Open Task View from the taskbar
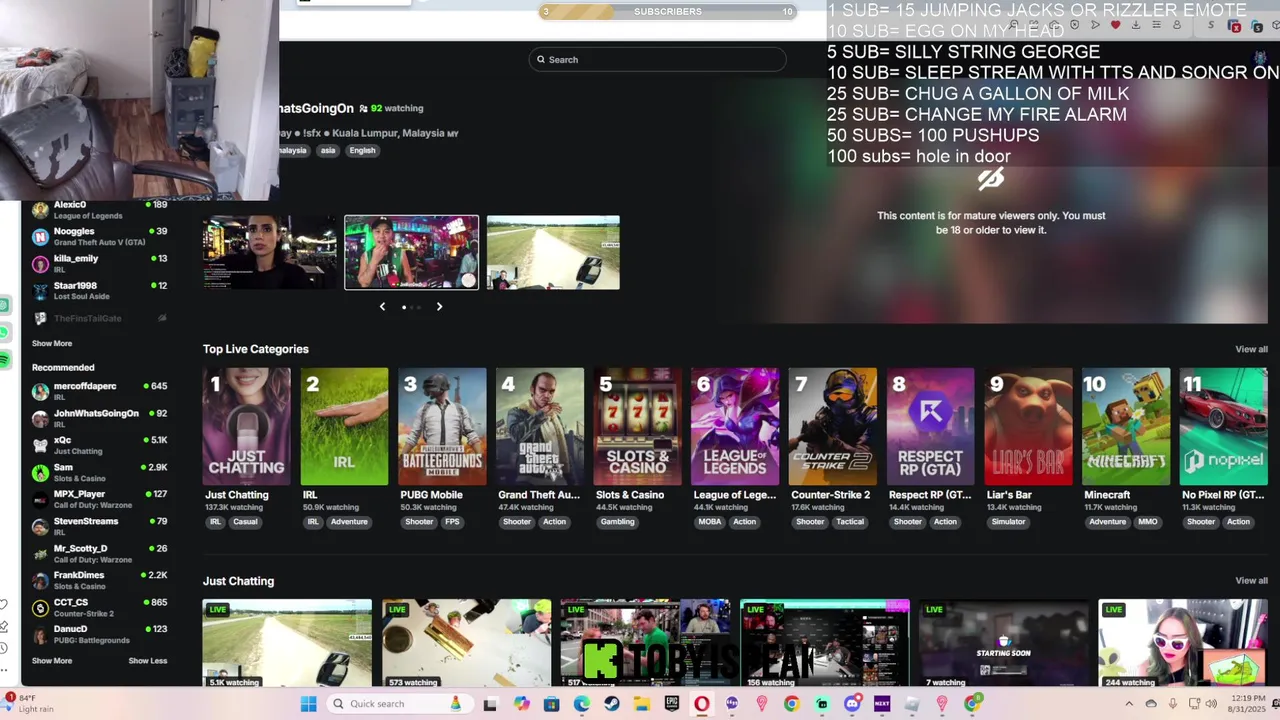This screenshot has height=720, width=1280. 490,704
